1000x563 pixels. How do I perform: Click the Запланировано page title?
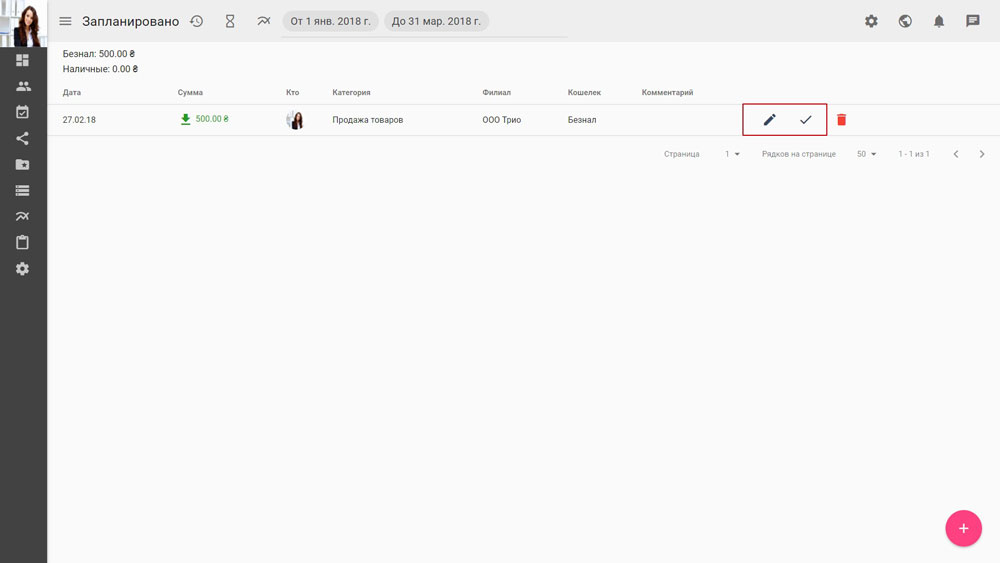(x=130, y=21)
